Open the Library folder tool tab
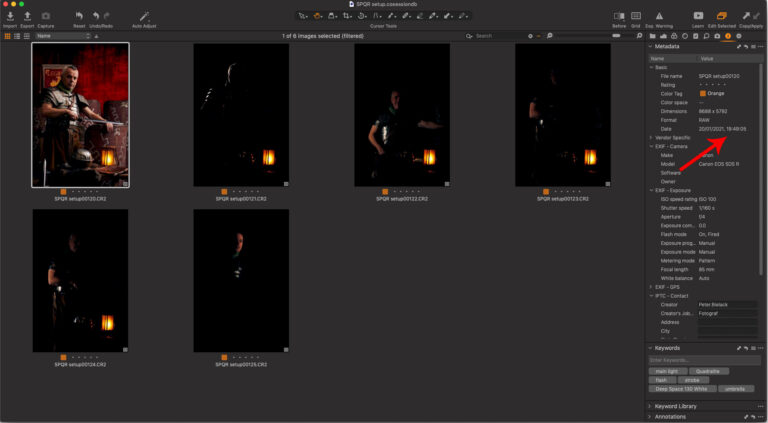 tap(652, 36)
